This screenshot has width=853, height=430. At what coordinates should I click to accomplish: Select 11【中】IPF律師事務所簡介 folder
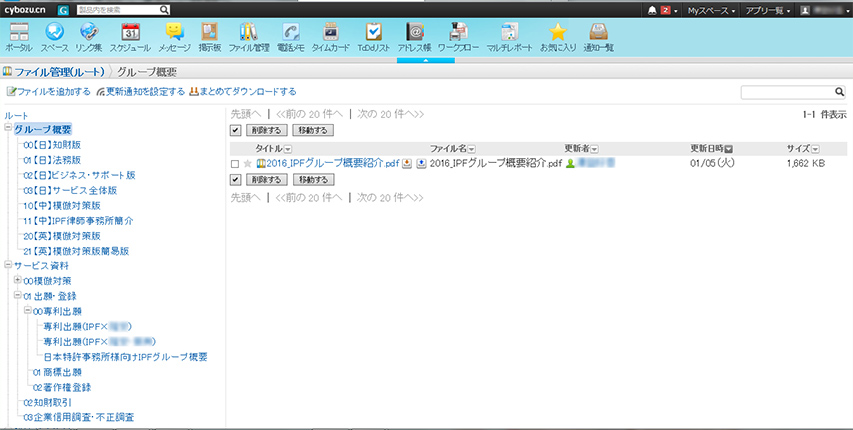(x=78, y=221)
